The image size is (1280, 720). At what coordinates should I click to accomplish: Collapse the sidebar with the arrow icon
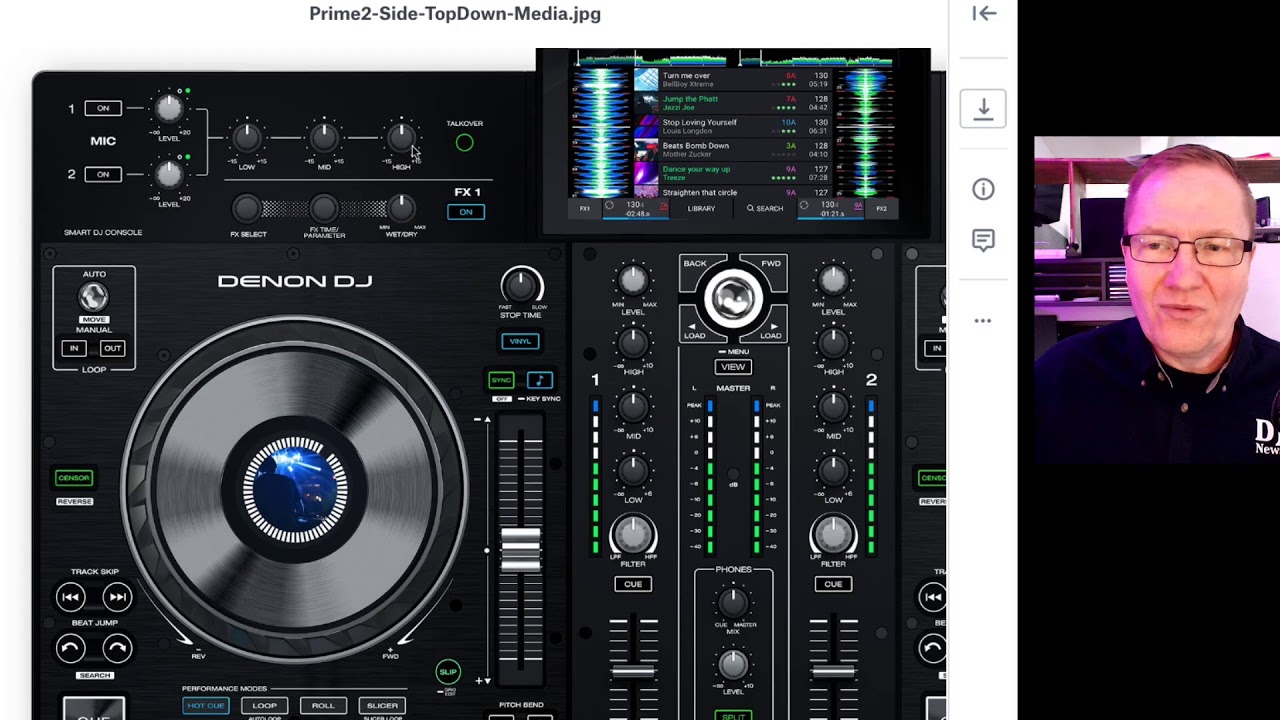point(984,14)
